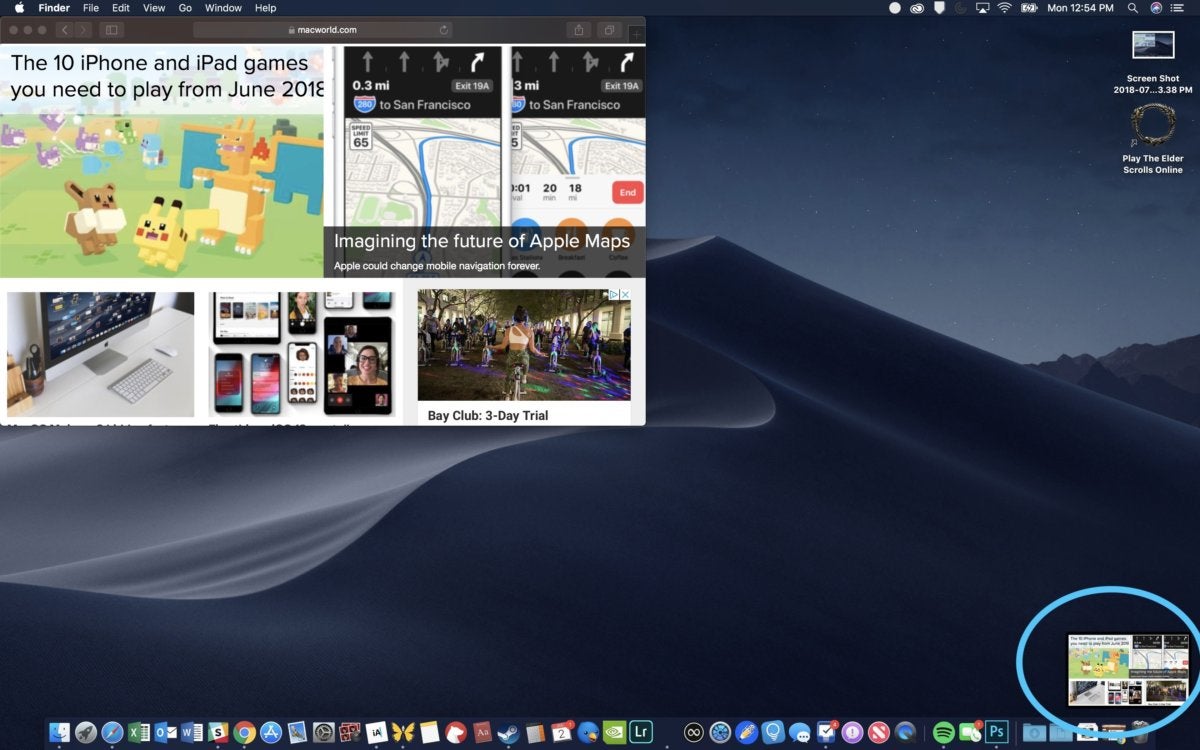Open Apple News in the Dock
Image resolution: width=1200 pixels, height=750 pixels.
(879, 733)
